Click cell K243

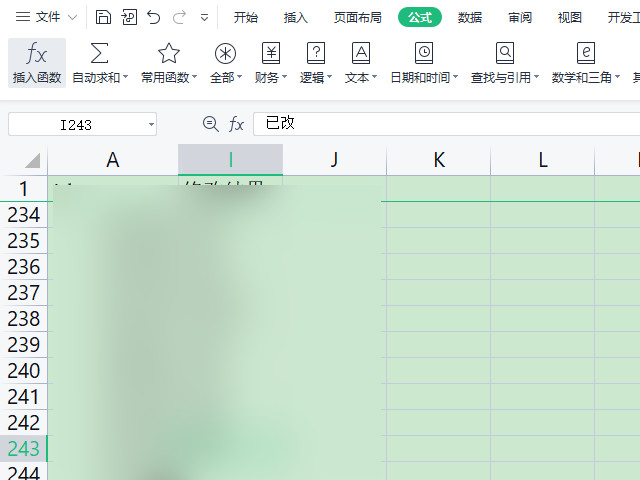click(438, 449)
